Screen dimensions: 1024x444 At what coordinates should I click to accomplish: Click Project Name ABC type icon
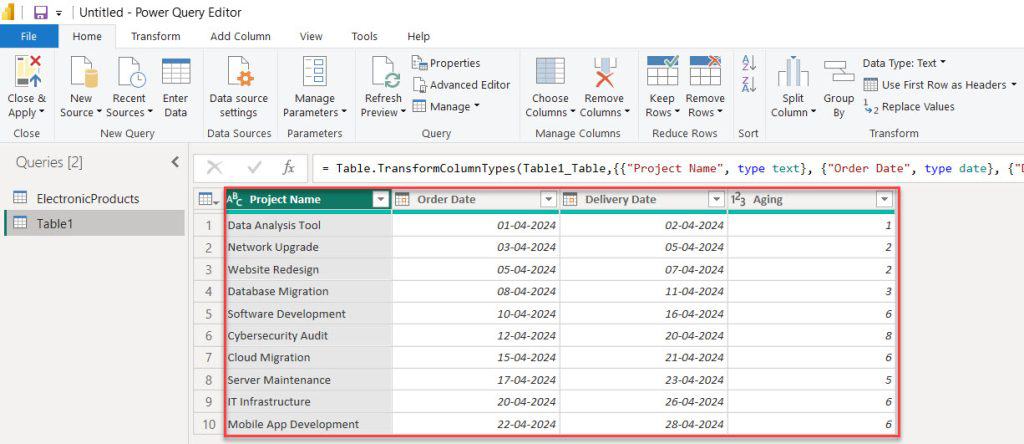click(x=234, y=200)
